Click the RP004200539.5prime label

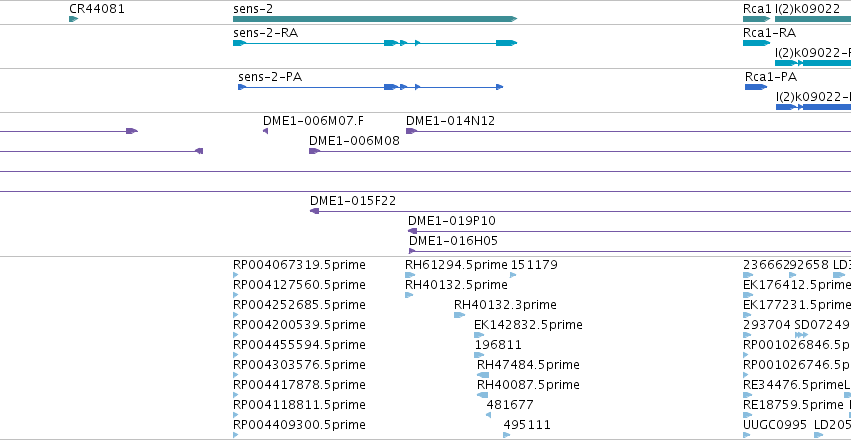coord(299,324)
